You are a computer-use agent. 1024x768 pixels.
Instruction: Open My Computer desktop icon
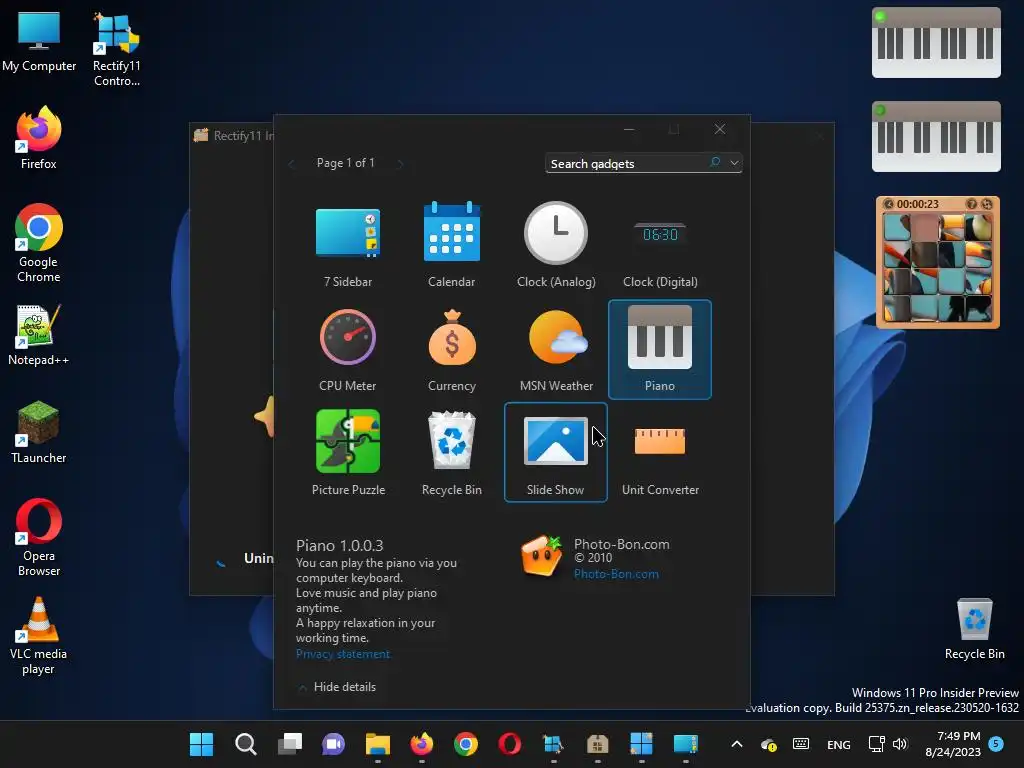coord(39,41)
